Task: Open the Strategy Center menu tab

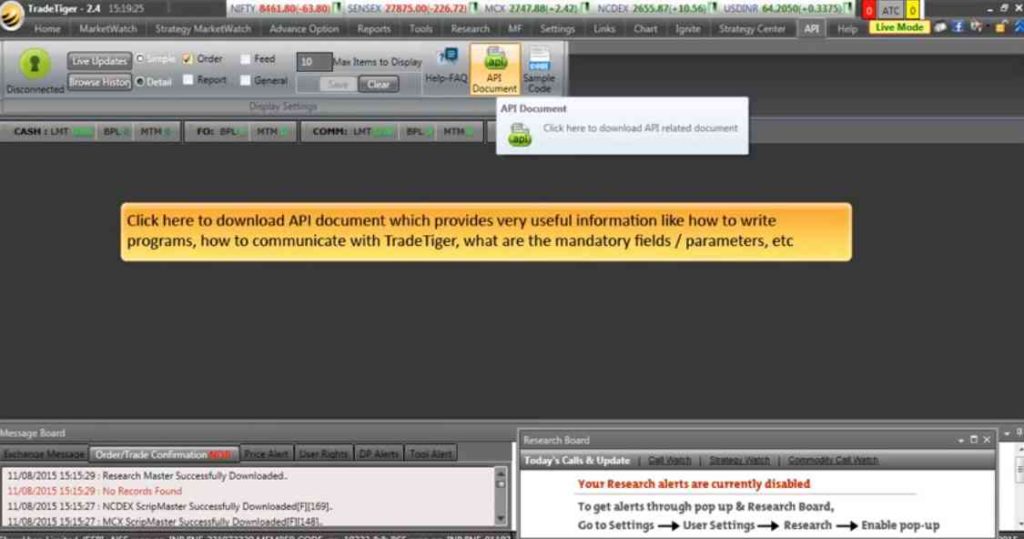Action: pyautogui.click(x=752, y=29)
